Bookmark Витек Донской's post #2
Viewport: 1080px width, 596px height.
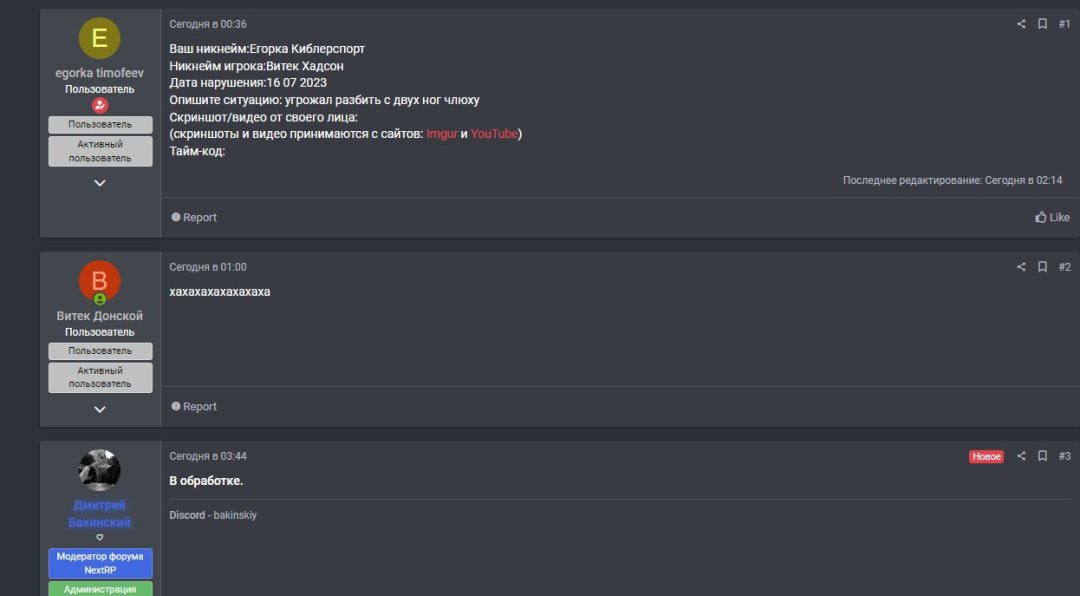[x=1042, y=267]
